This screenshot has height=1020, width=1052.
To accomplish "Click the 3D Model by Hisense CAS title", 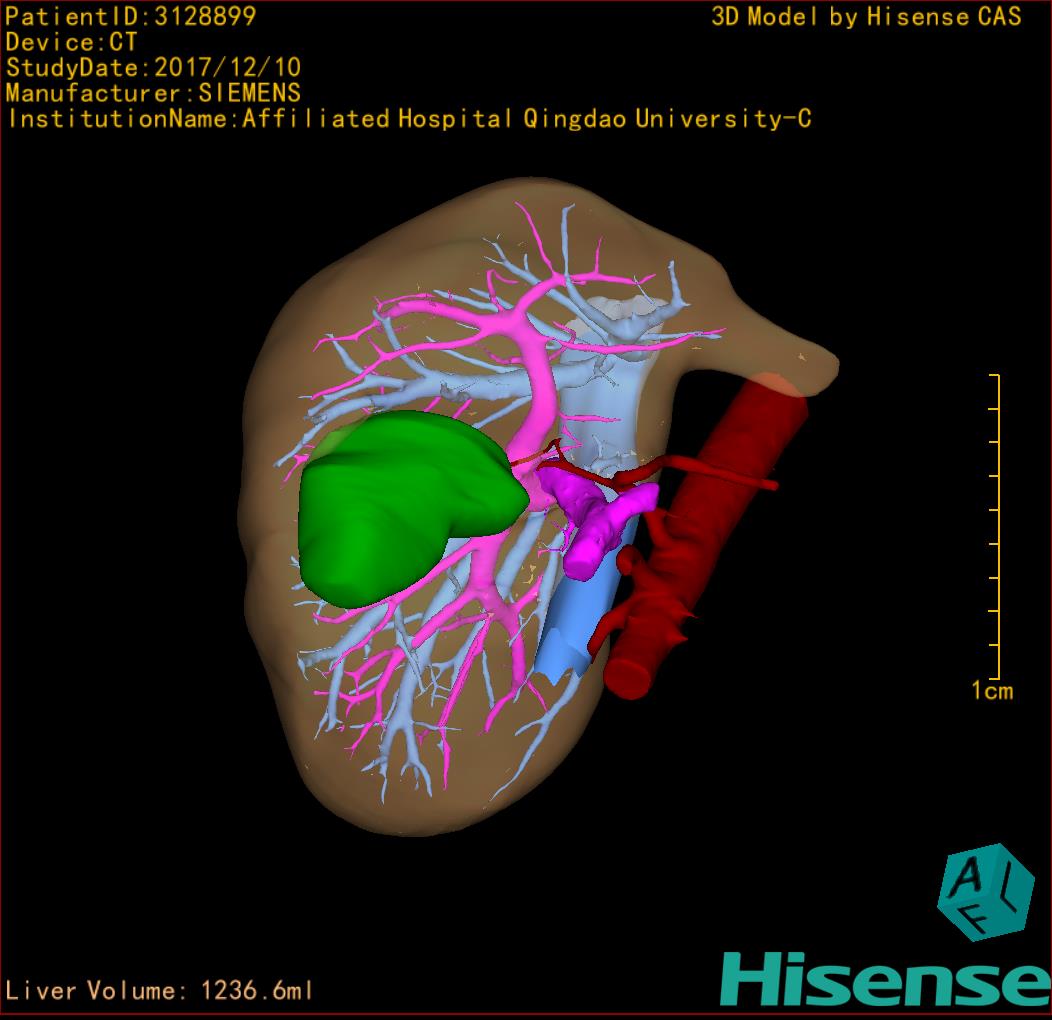I will (x=866, y=16).
